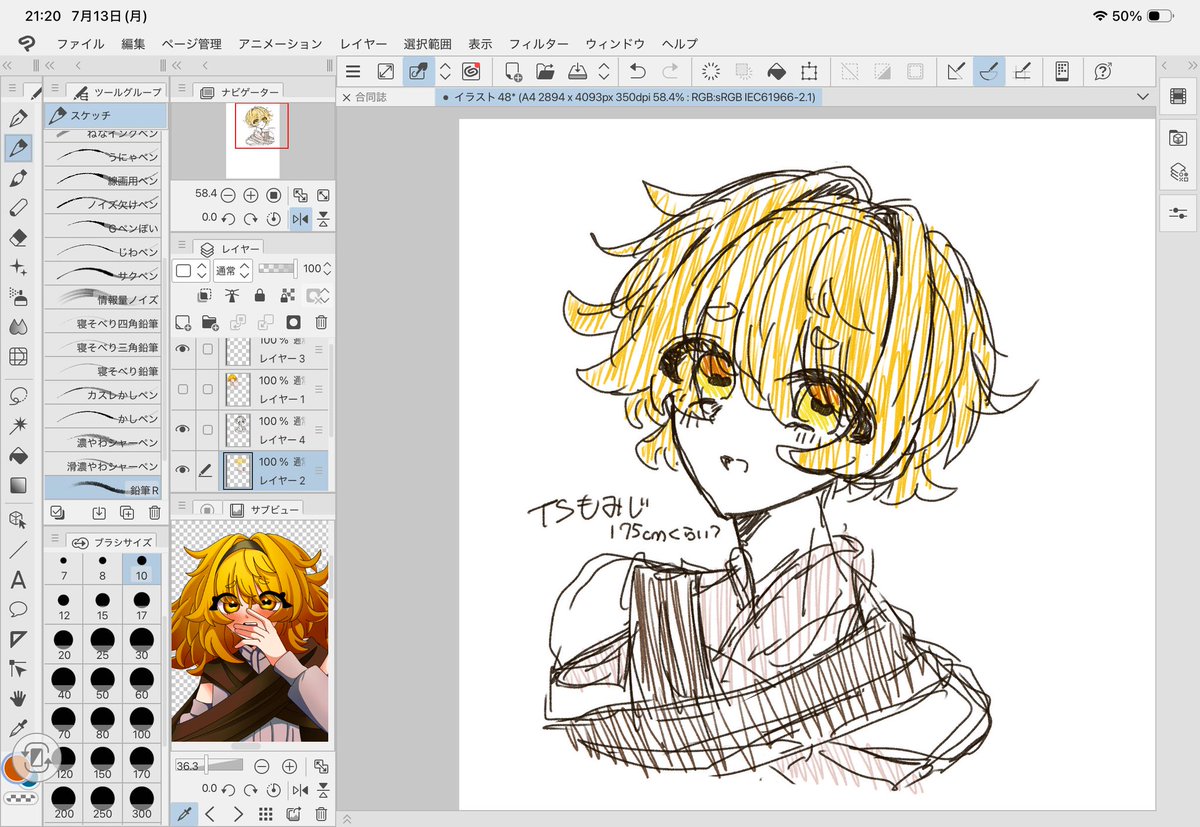Screen dimensions: 1200x827
Task: Hide レイヤー 3 with its eye icon
Action: pos(183,349)
